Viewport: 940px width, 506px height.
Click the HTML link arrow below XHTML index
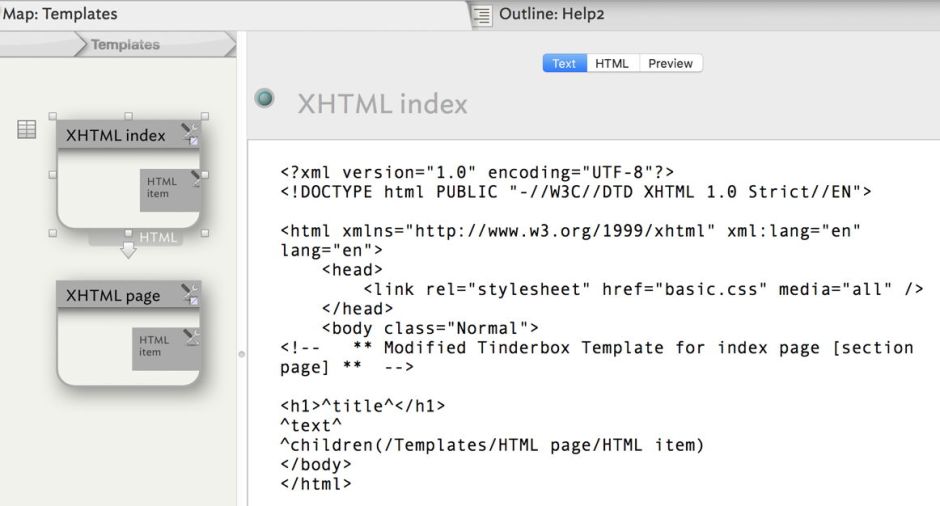coord(128,251)
